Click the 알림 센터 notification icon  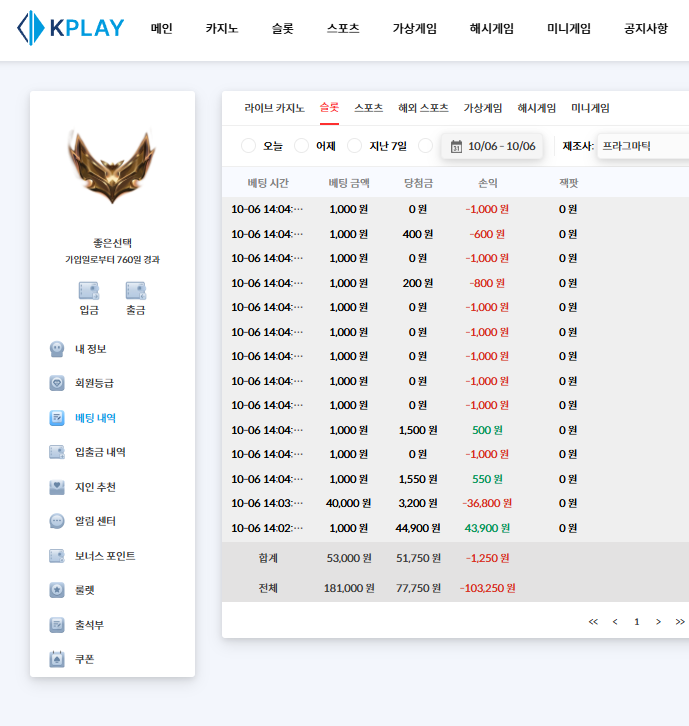point(57,521)
